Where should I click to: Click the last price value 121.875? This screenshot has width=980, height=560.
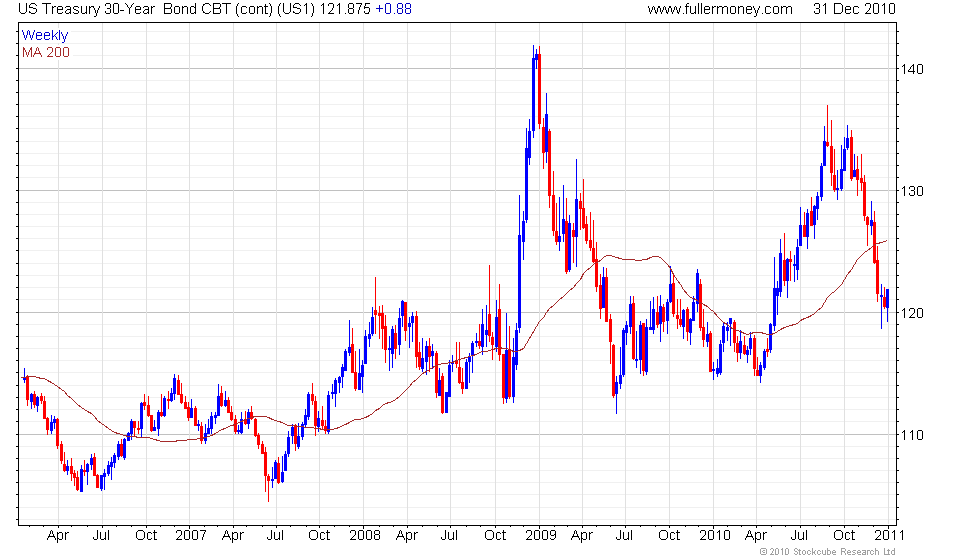point(344,9)
